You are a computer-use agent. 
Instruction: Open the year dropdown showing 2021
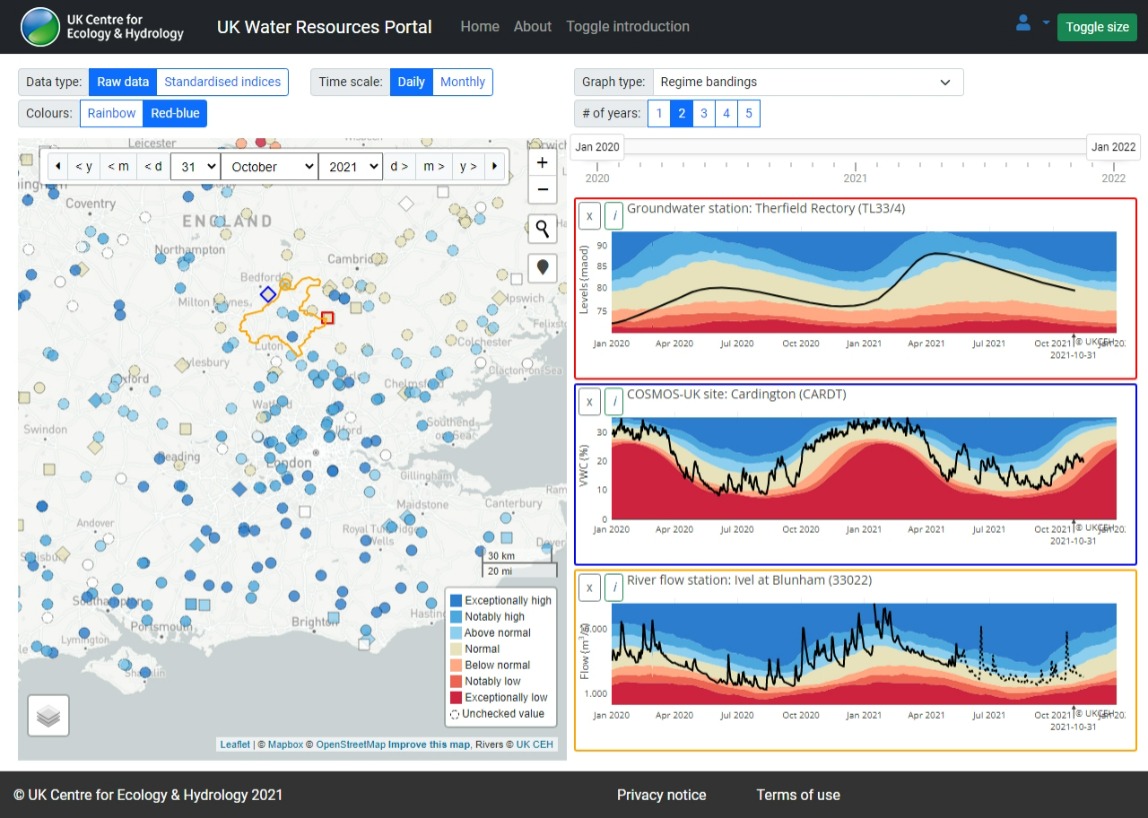[351, 166]
